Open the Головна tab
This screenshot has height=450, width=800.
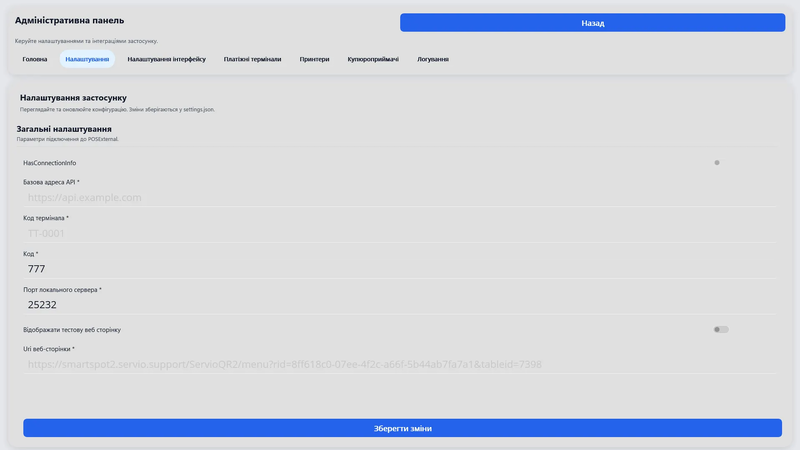click(x=35, y=59)
